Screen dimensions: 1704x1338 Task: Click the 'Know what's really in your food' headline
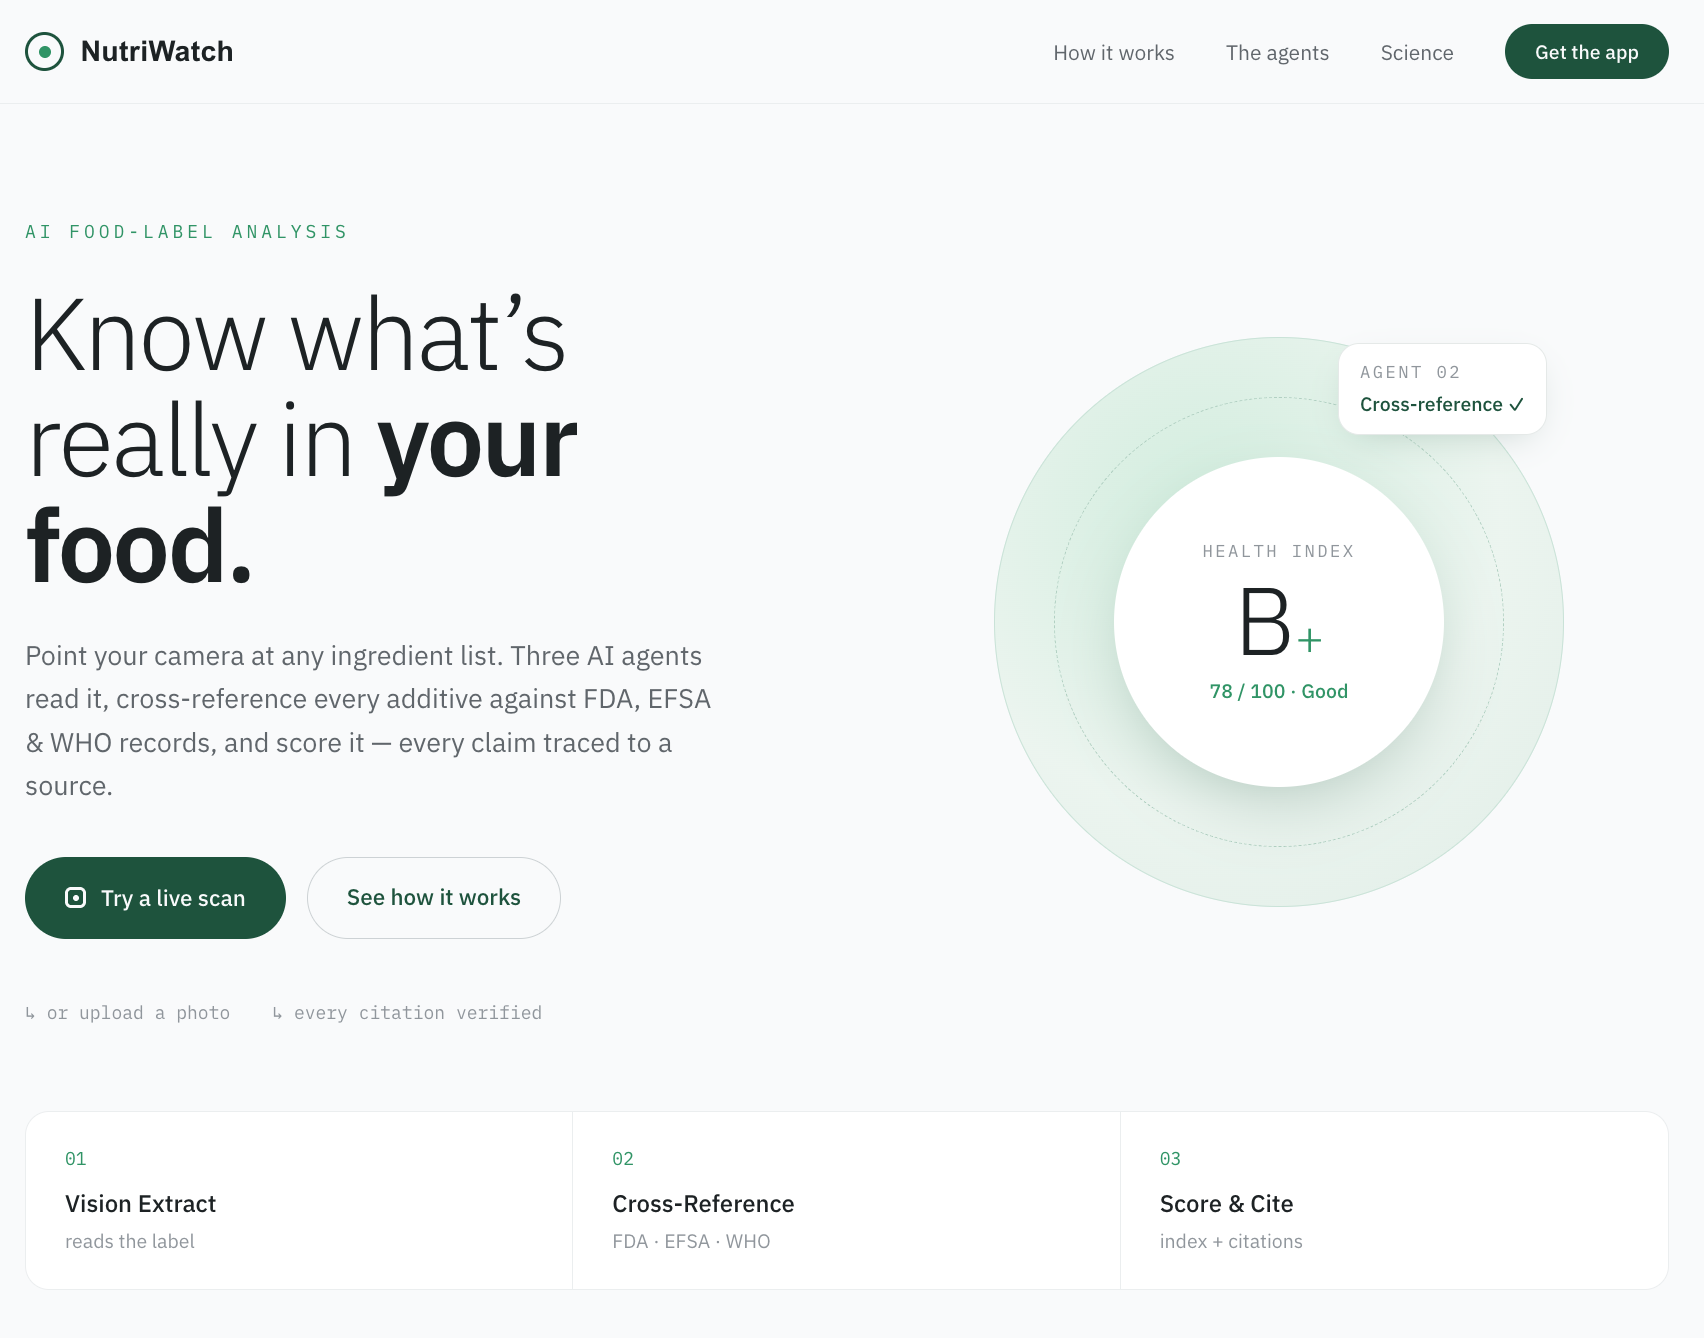[302, 441]
